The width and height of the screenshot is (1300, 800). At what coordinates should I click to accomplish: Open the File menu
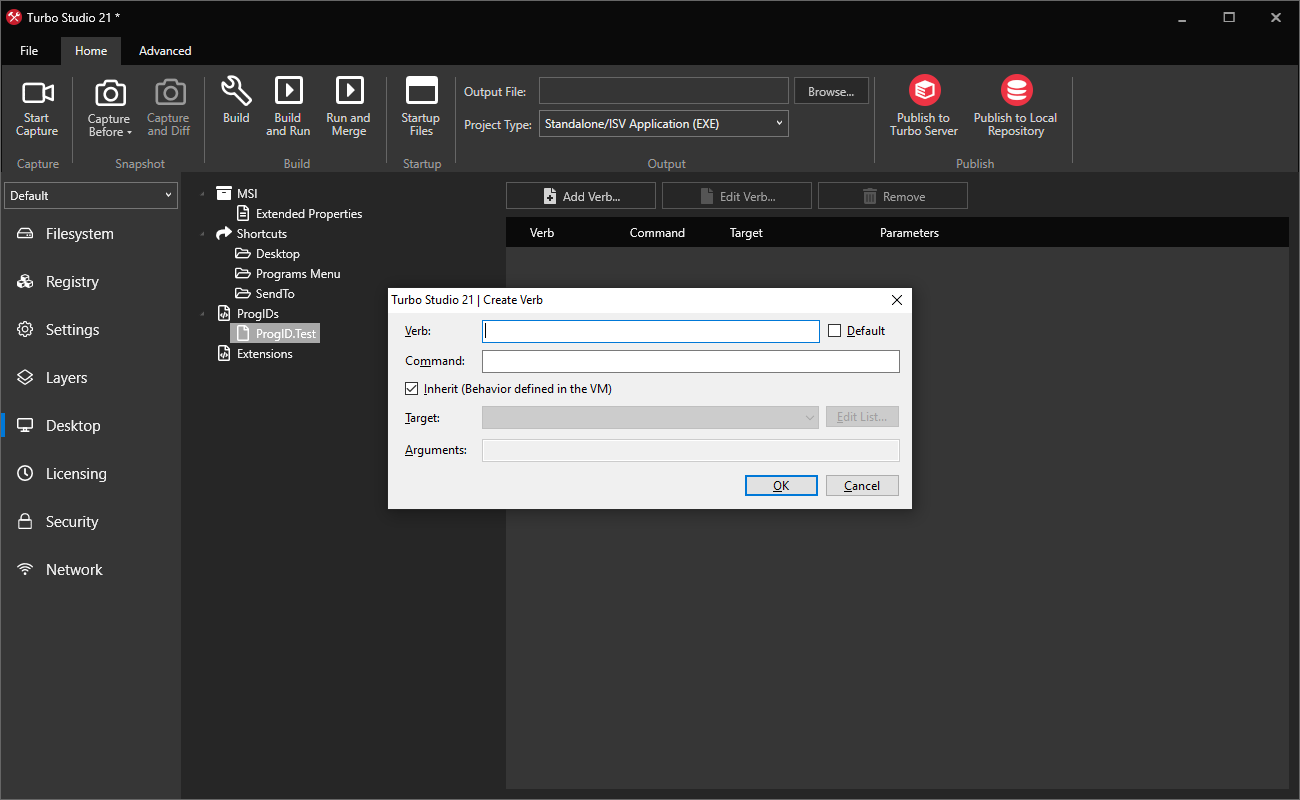click(29, 51)
